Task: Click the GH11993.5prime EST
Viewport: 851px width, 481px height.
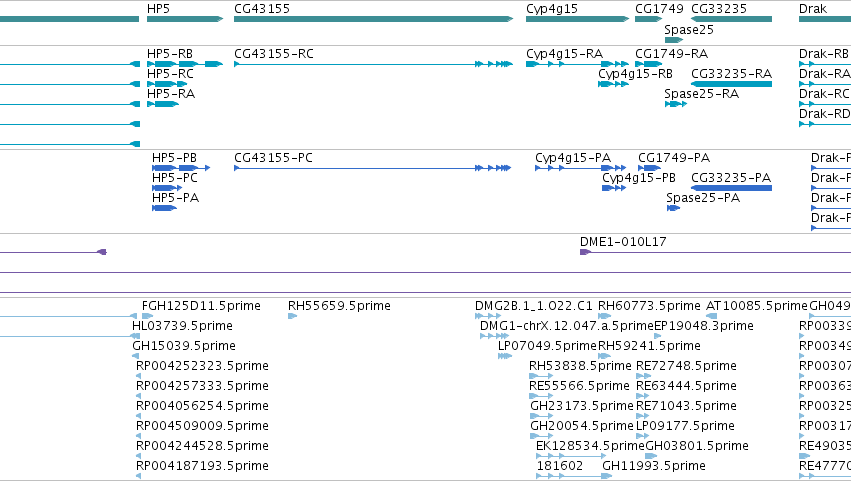Action: coord(607,476)
